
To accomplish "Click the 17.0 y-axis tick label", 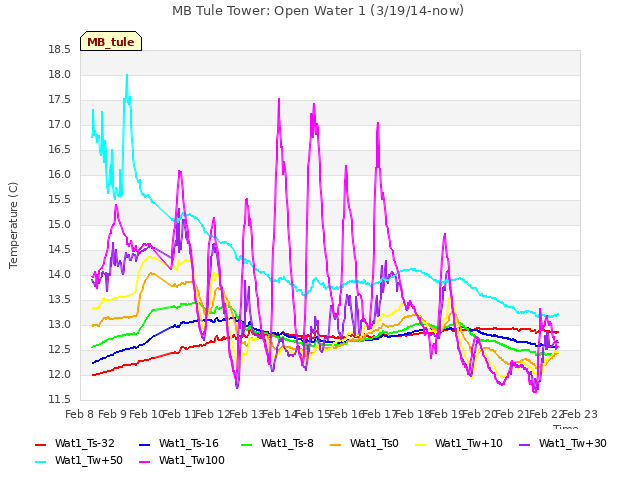I will (x=60, y=124).
